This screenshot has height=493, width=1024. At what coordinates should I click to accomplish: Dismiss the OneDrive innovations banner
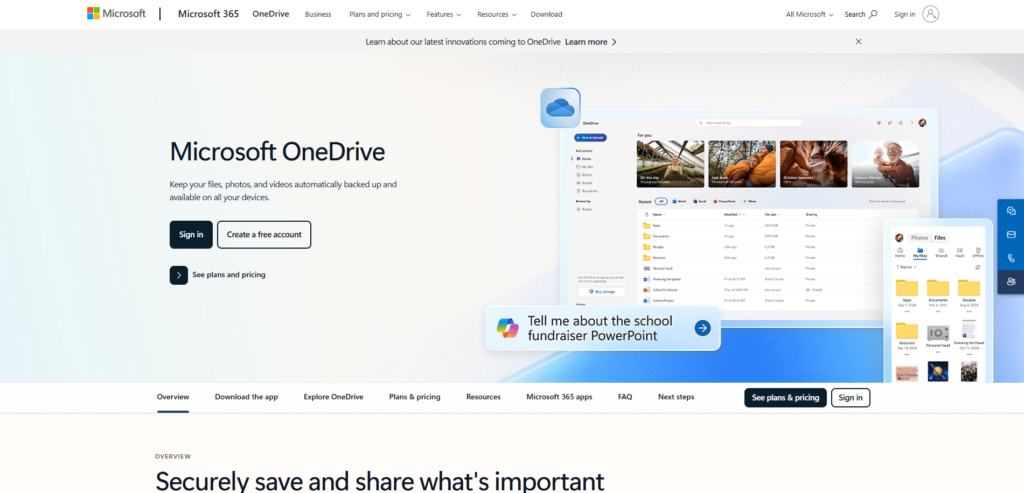(x=858, y=41)
